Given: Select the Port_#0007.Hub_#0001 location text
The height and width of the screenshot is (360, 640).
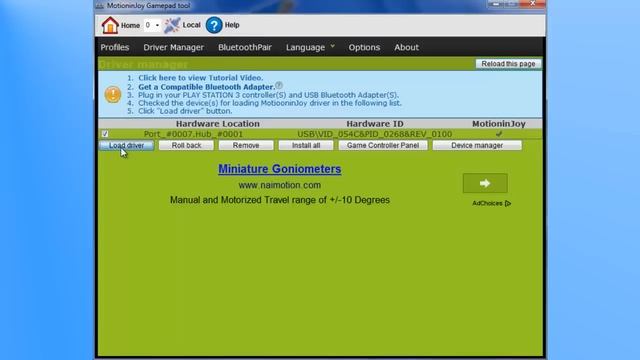Looking at the screenshot, I should 193,134.
